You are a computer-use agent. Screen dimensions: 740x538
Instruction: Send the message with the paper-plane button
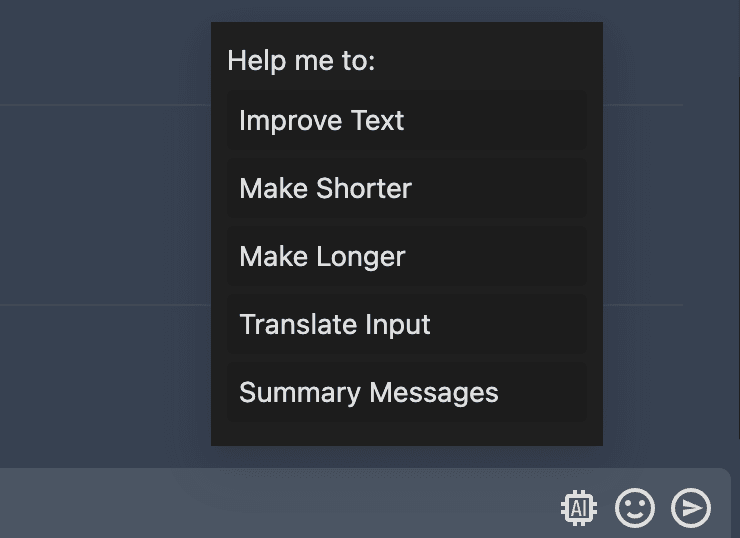(690, 508)
